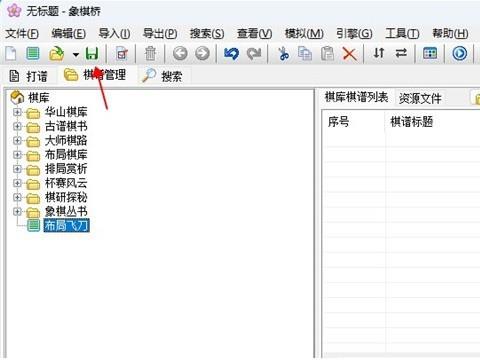Open the 模拟(M) menu
The width and height of the screenshot is (480, 360).
click(304, 33)
